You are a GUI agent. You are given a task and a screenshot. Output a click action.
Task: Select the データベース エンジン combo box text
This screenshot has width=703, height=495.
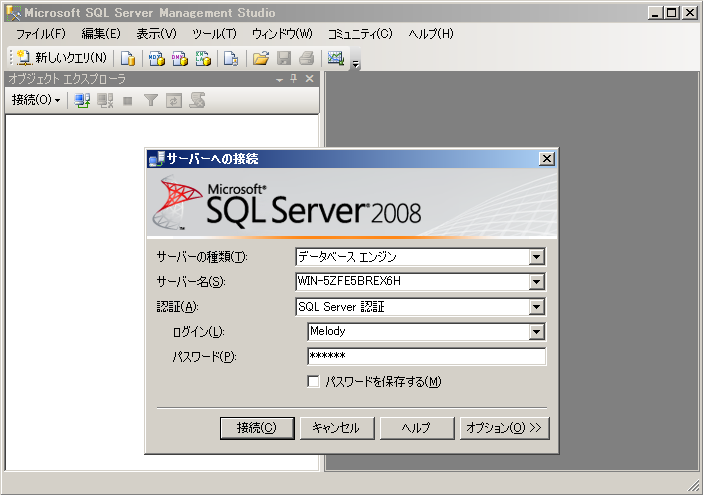(x=347, y=257)
